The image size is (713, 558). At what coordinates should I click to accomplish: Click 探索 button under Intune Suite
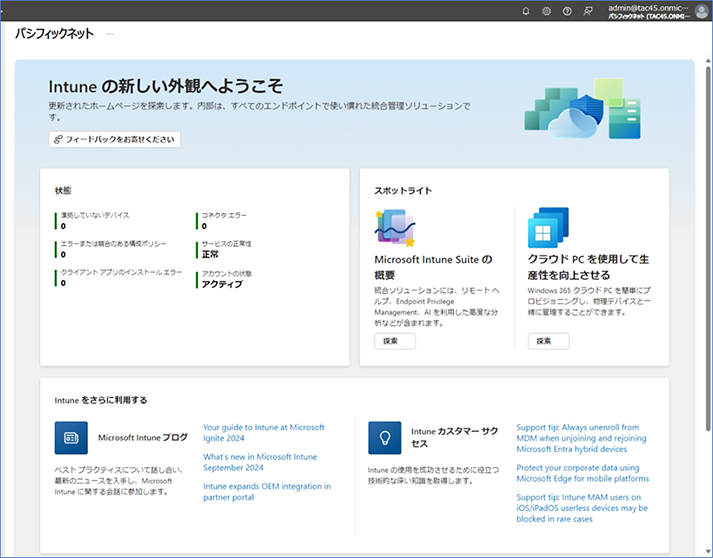tap(395, 341)
